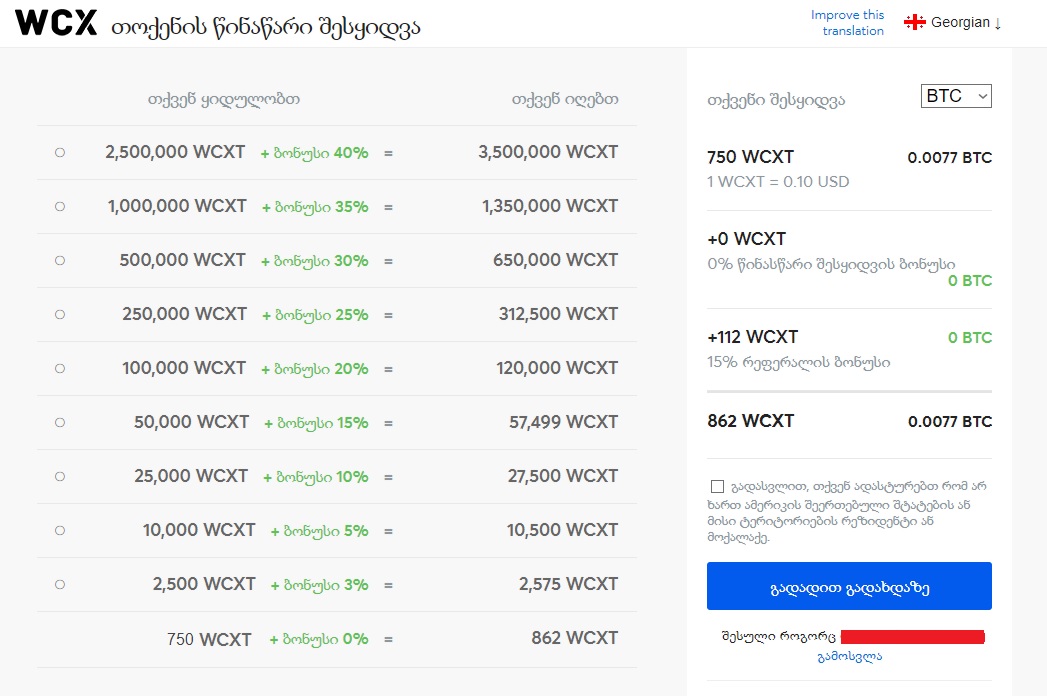Select the 25,000 WCXT radio button
Image resolution: width=1047 pixels, height=700 pixels.
60,477
